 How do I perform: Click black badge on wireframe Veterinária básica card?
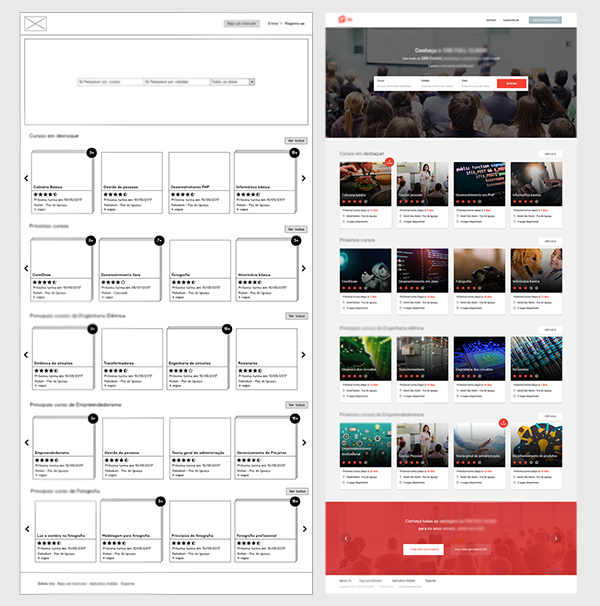point(296,241)
